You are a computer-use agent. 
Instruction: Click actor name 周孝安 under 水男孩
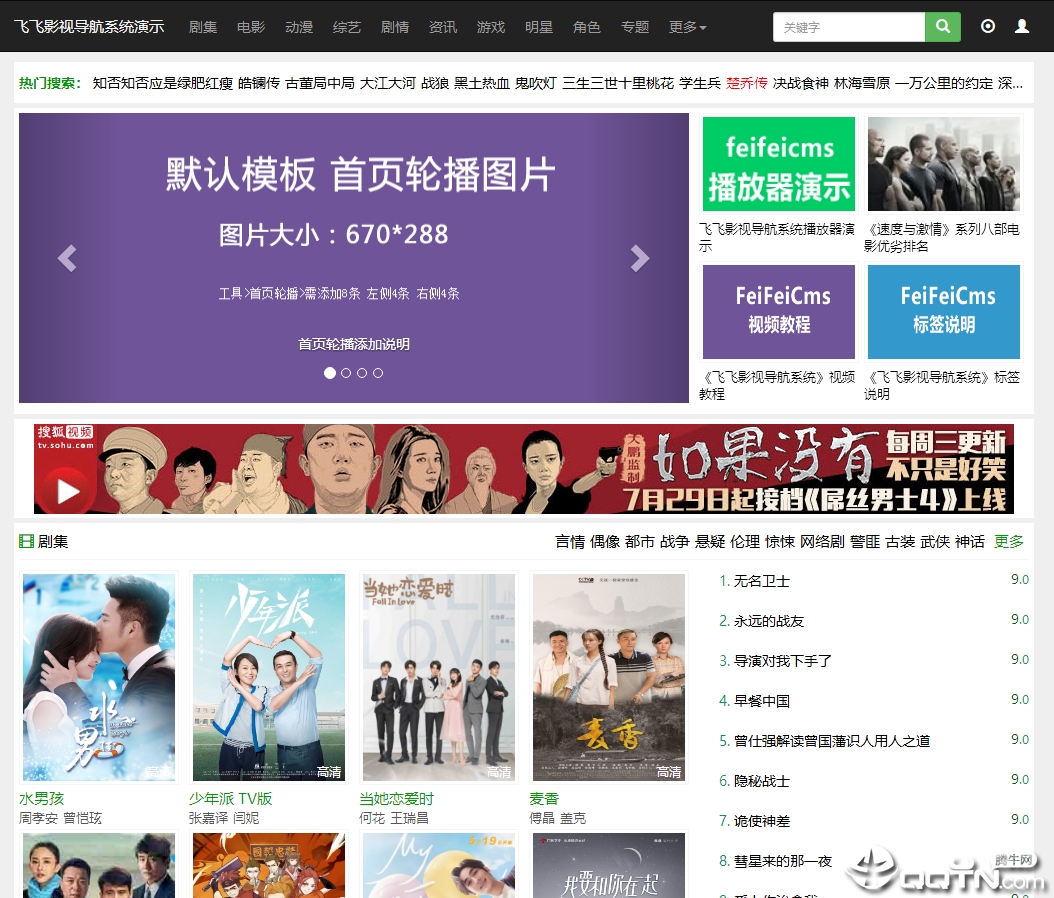pos(38,818)
